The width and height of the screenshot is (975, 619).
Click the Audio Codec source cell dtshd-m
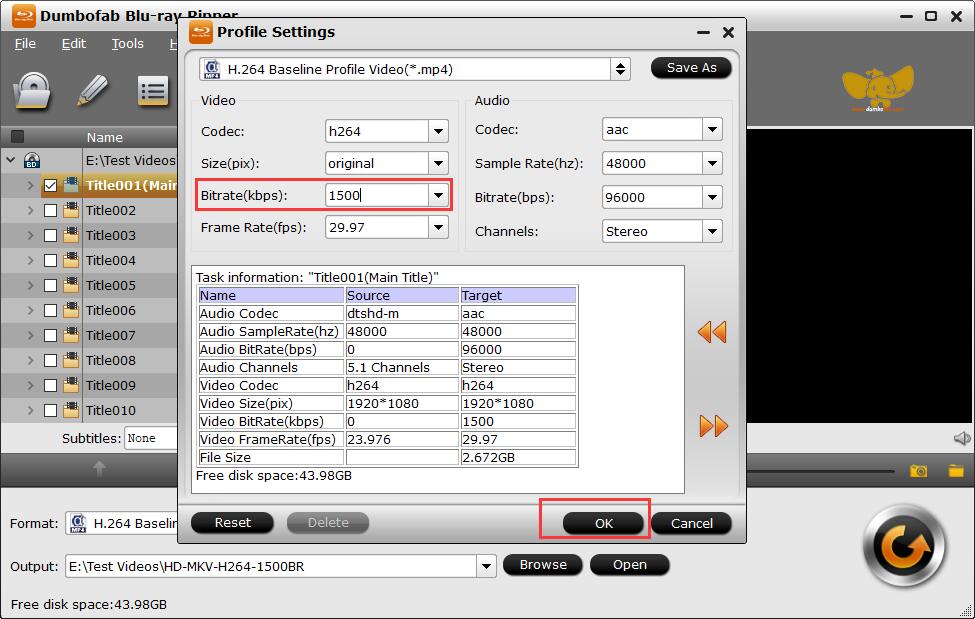[x=402, y=314]
